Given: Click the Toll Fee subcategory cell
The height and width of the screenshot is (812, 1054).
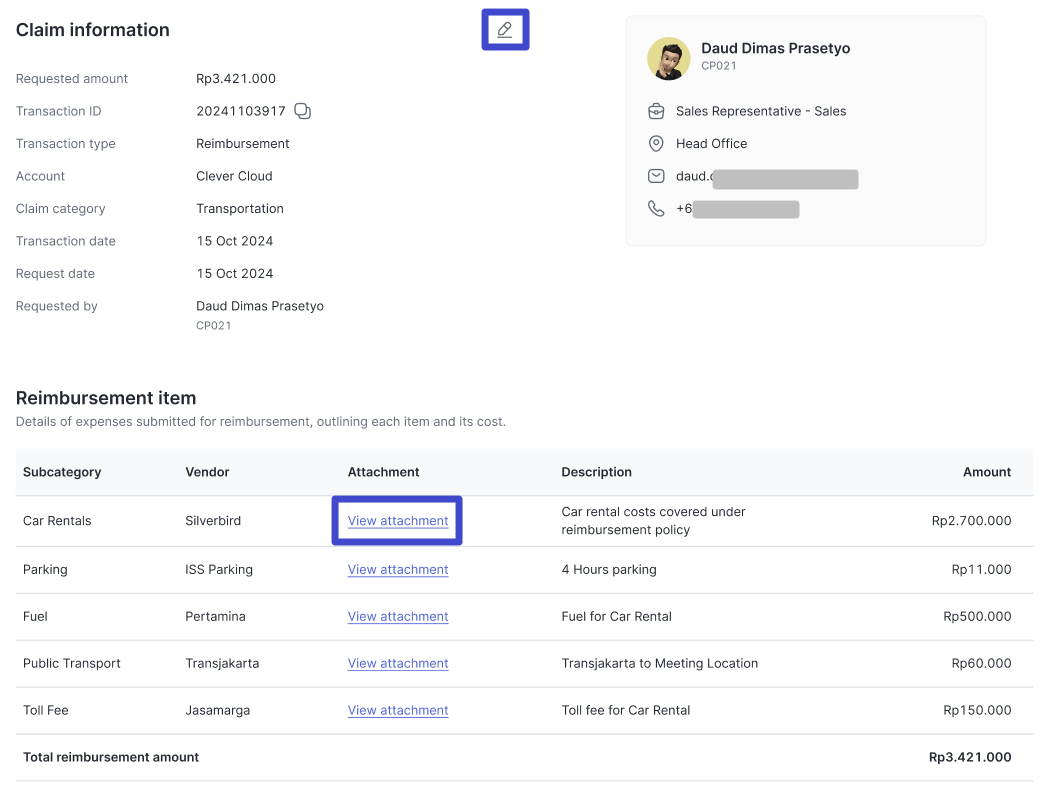Looking at the screenshot, I should click(46, 710).
